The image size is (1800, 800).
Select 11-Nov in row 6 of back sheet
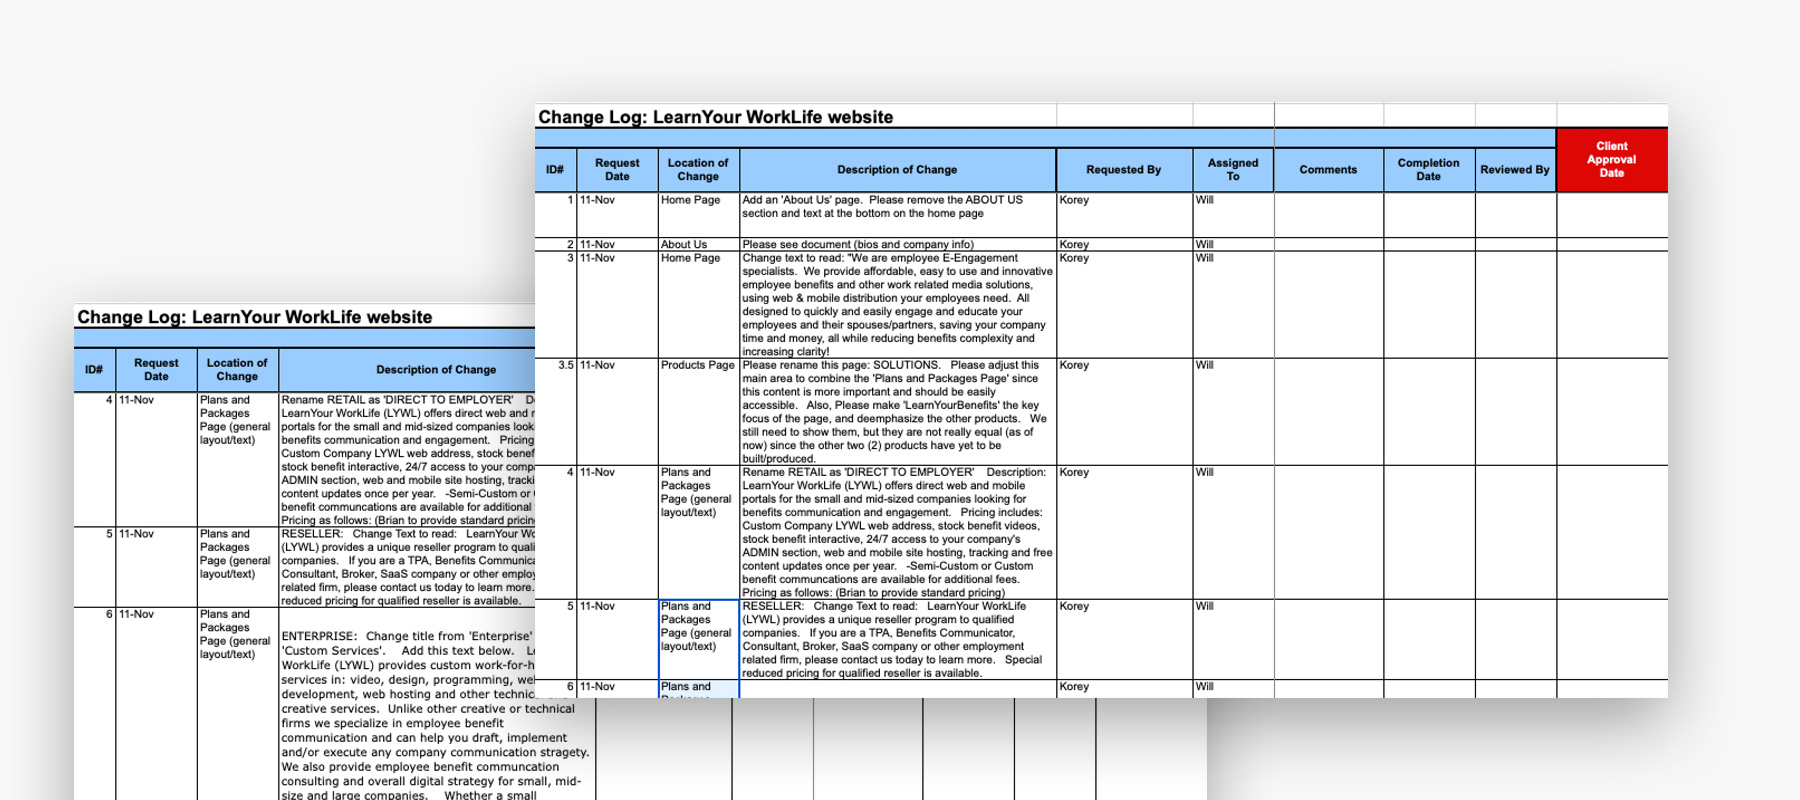click(156, 704)
